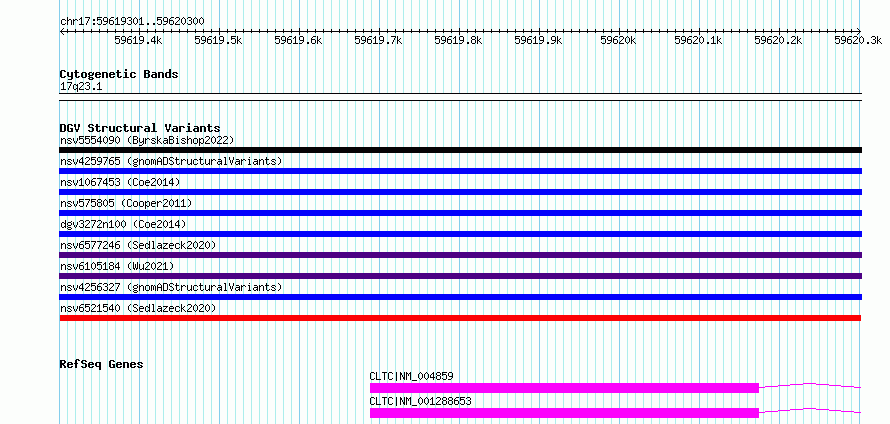Open the CLTC|NM_001288653 transcript label
The width and height of the screenshot is (890, 424).
(421, 401)
